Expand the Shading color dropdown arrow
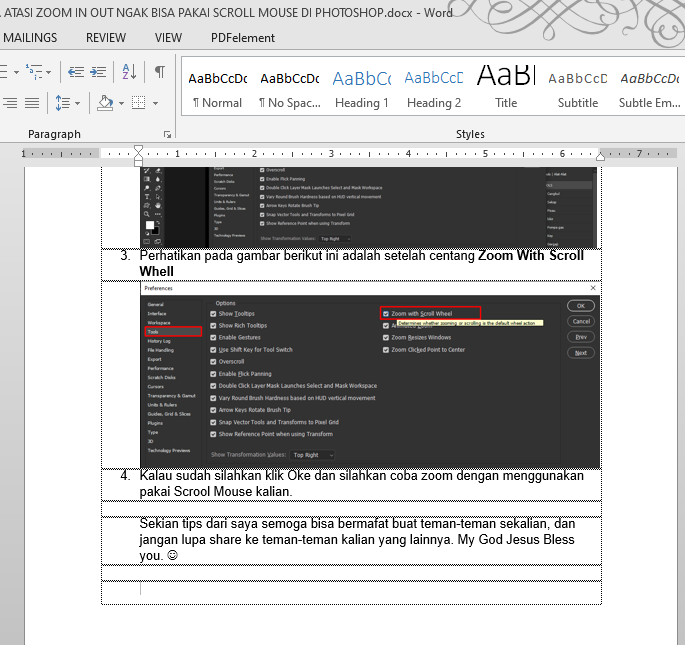Viewport: 685px width, 645px height. (121, 104)
